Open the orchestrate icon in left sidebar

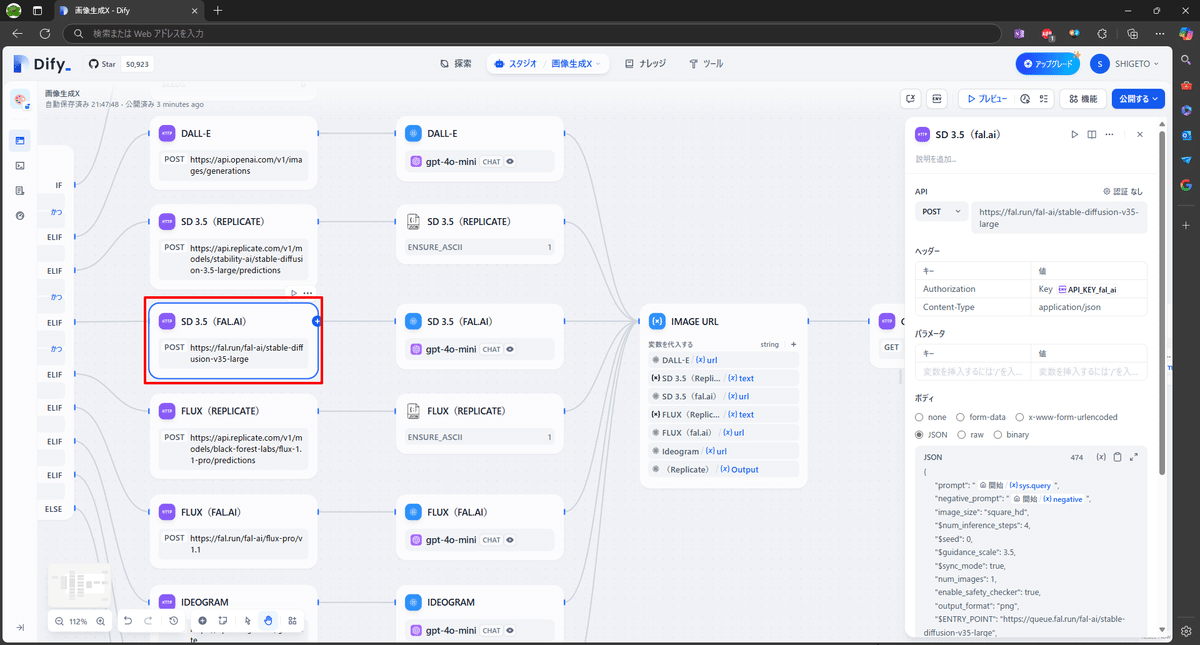pos(20,140)
